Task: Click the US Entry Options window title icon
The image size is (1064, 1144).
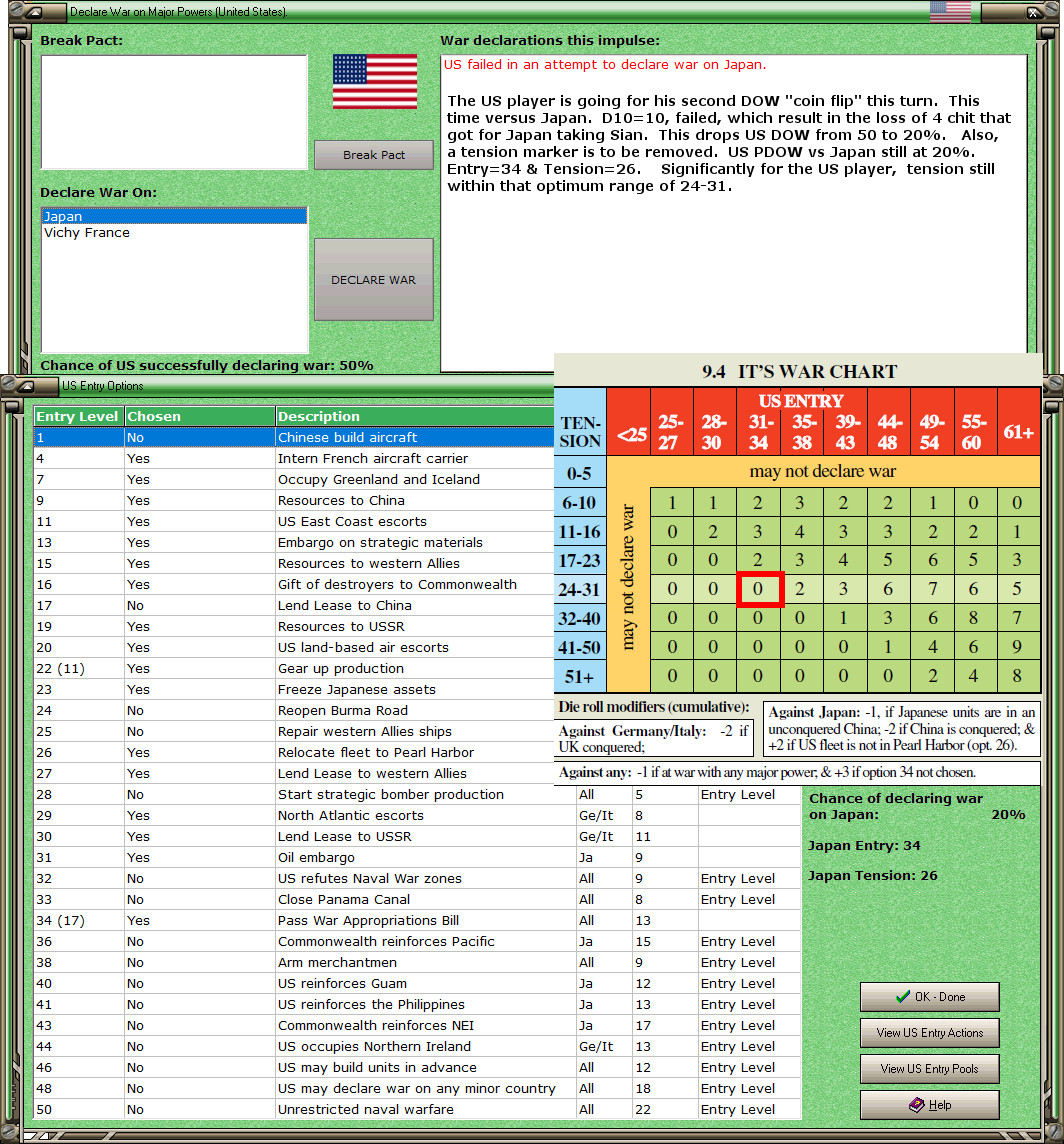Action: click(x=26, y=385)
